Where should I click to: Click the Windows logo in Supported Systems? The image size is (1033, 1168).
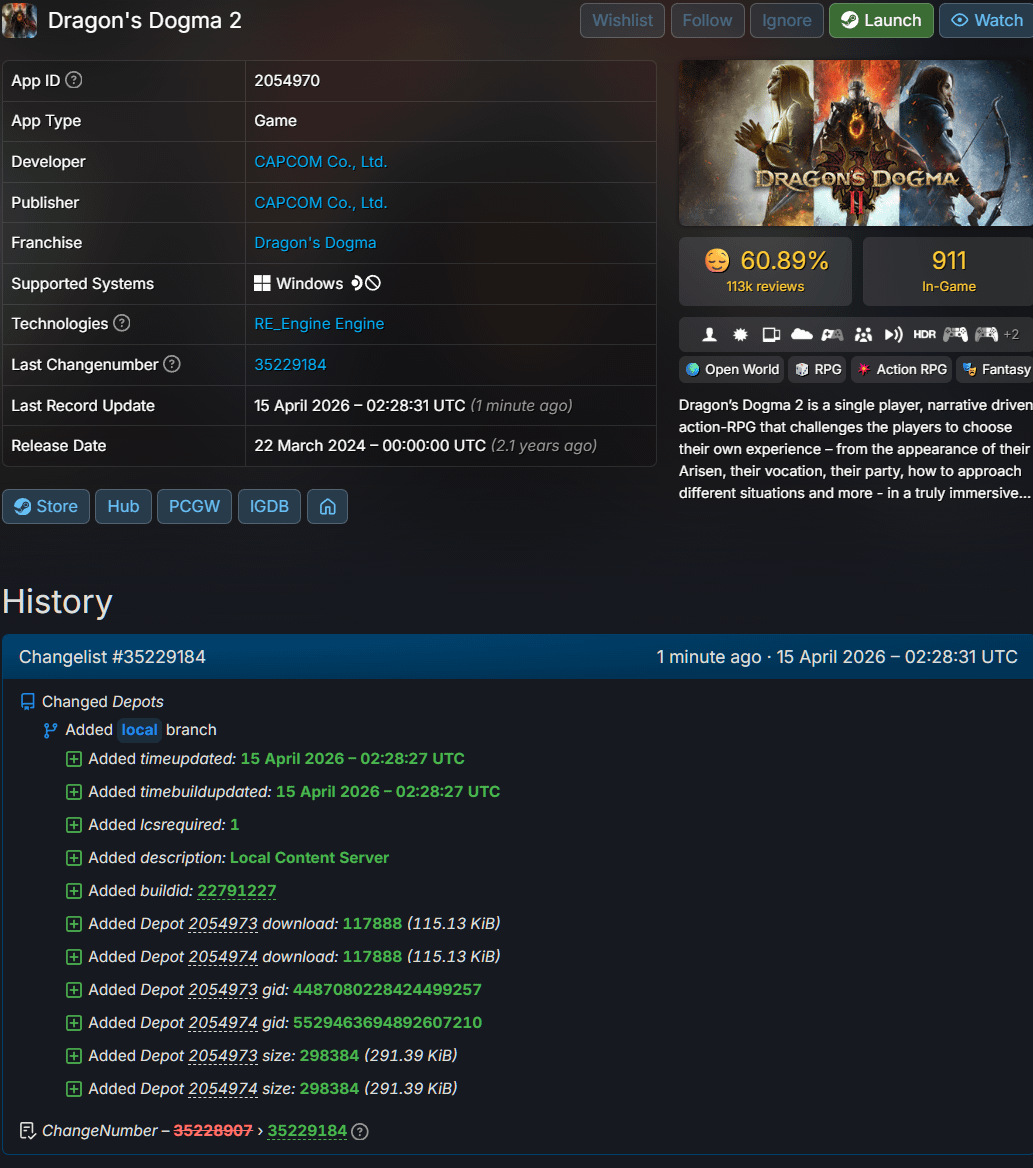(262, 283)
